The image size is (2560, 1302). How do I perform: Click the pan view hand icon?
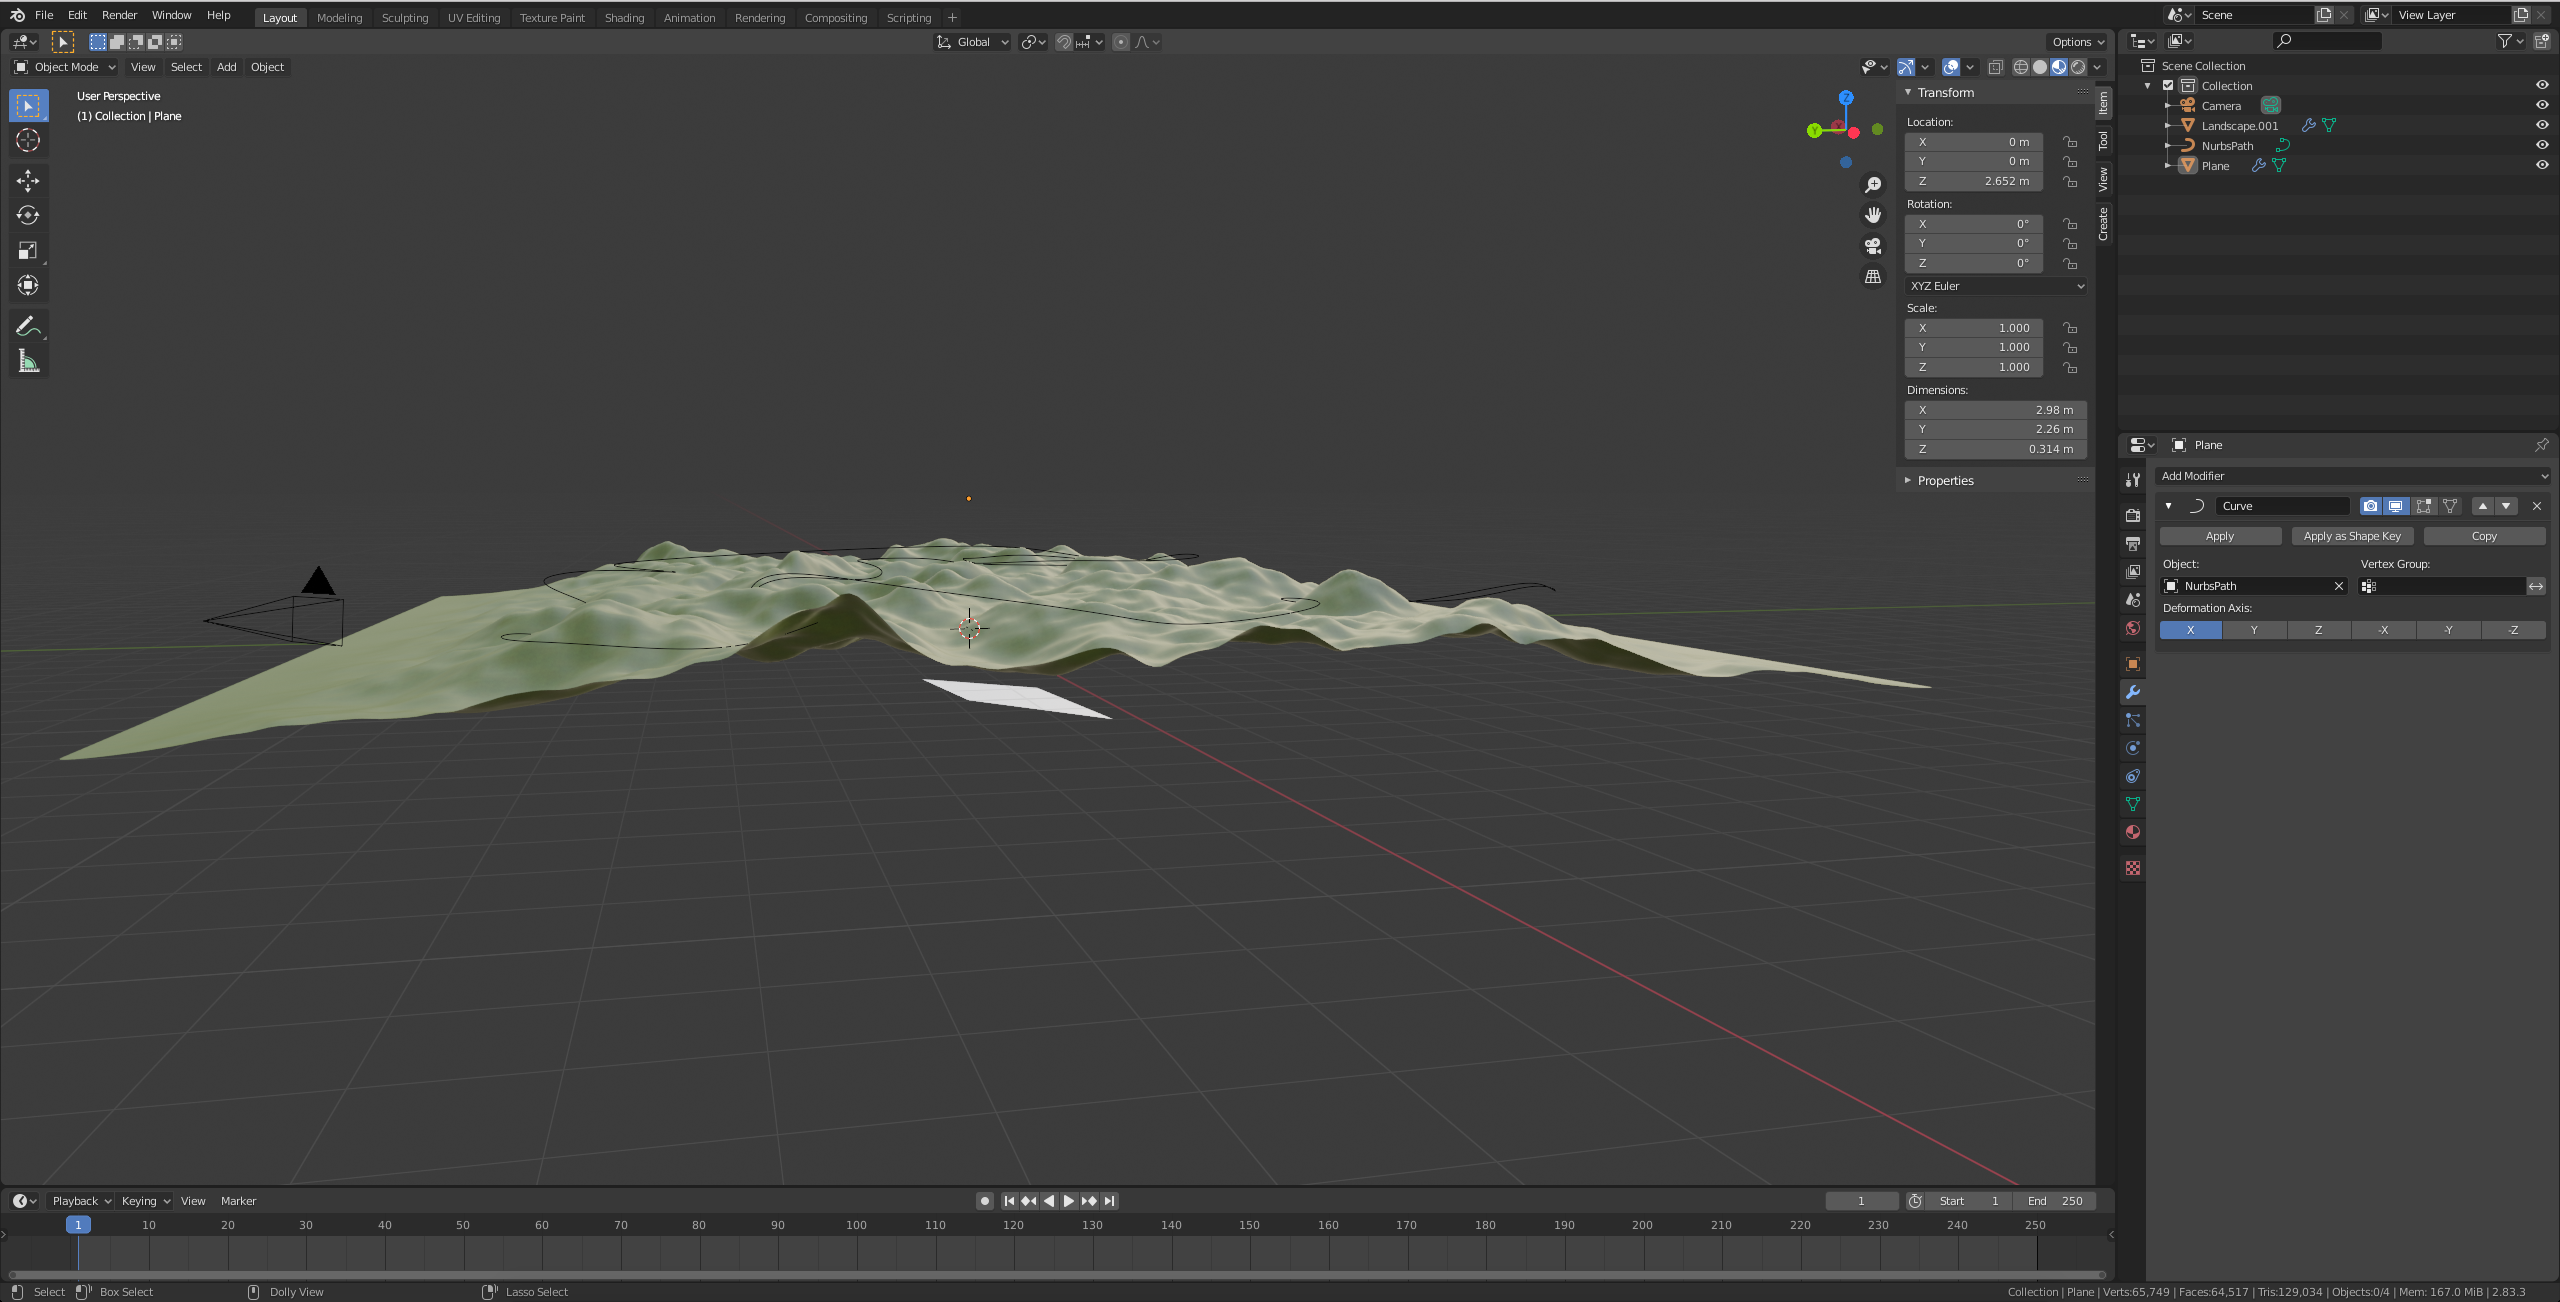pyautogui.click(x=1873, y=215)
